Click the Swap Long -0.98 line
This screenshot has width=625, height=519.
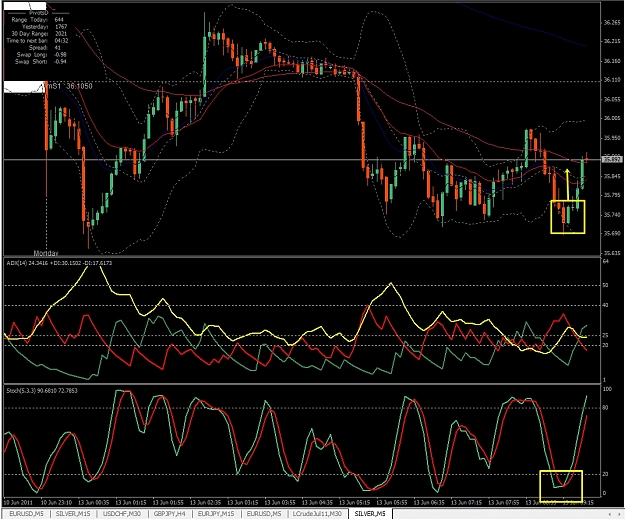41,55
